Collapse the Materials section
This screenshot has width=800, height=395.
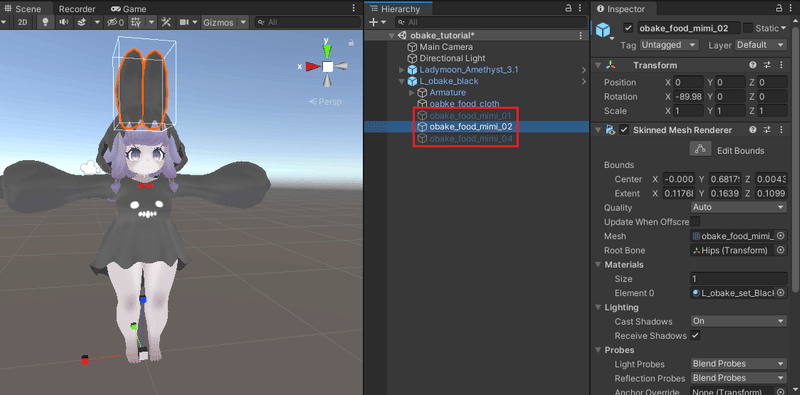coord(597,264)
